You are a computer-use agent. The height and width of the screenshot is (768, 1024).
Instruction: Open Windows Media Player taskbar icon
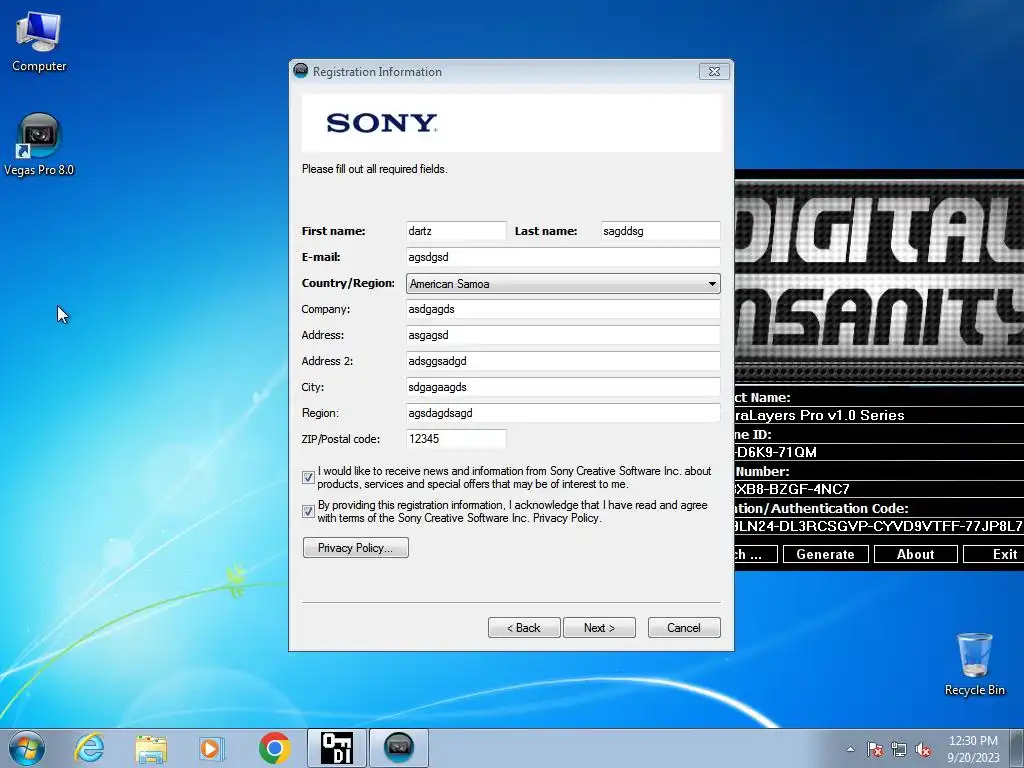pyautogui.click(x=212, y=748)
